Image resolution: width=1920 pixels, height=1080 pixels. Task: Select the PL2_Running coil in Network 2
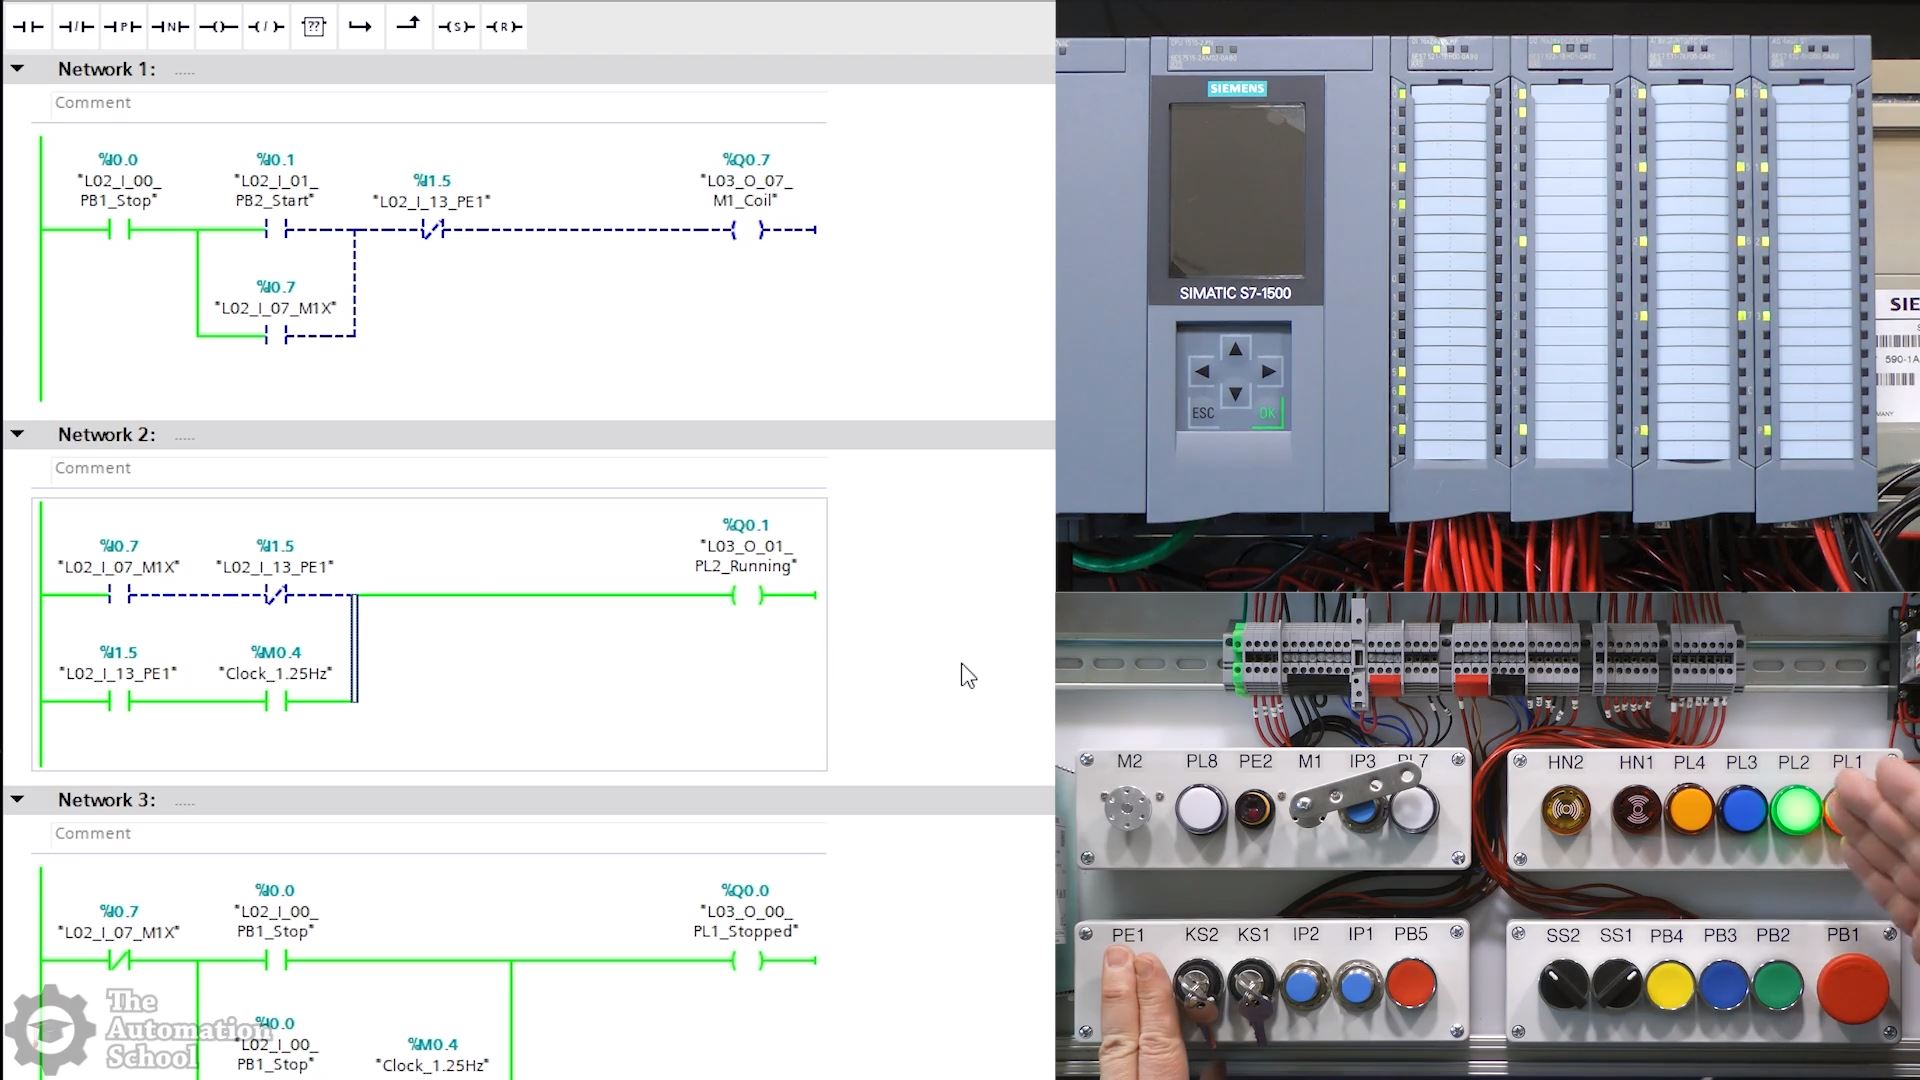[747, 595]
